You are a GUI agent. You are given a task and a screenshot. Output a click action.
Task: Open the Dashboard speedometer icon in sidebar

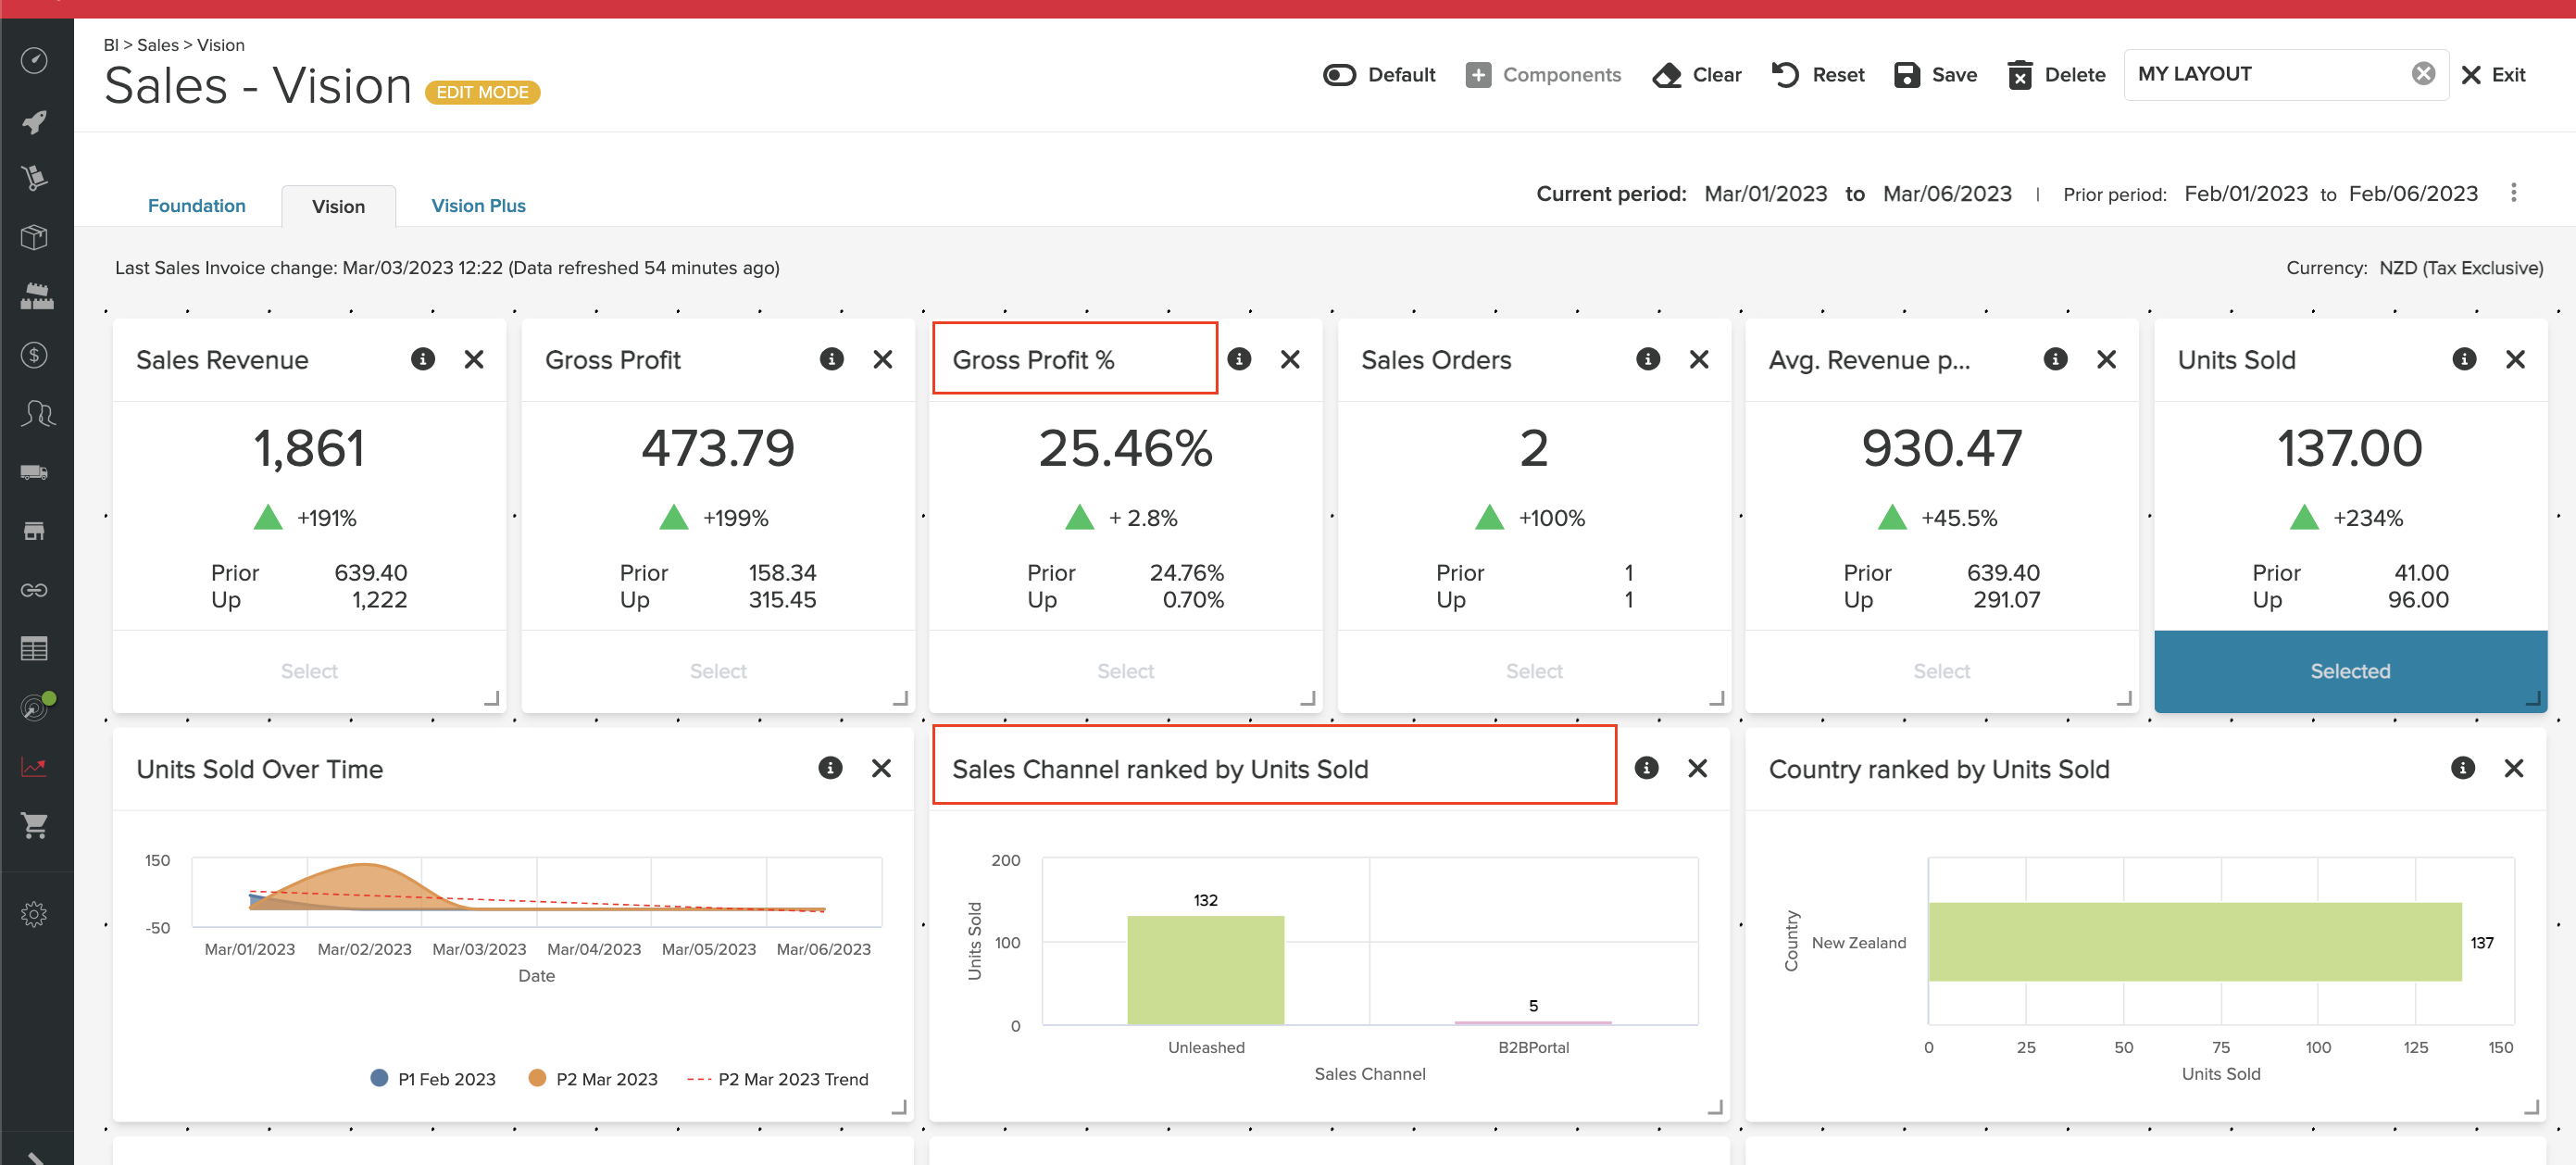point(35,60)
